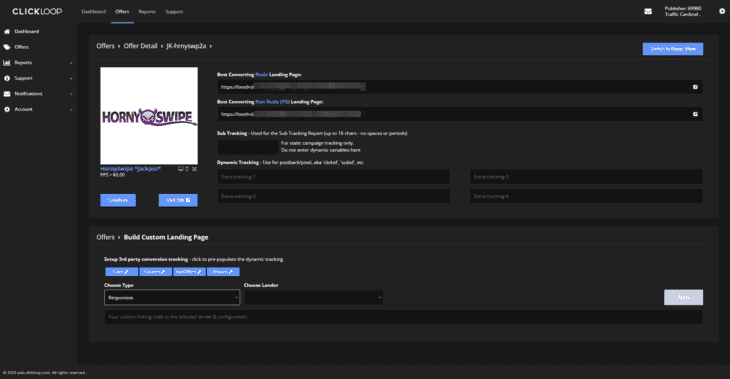Click the Extra-tracking-3 field
The width and height of the screenshot is (730, 379).
tap(586, 177)
